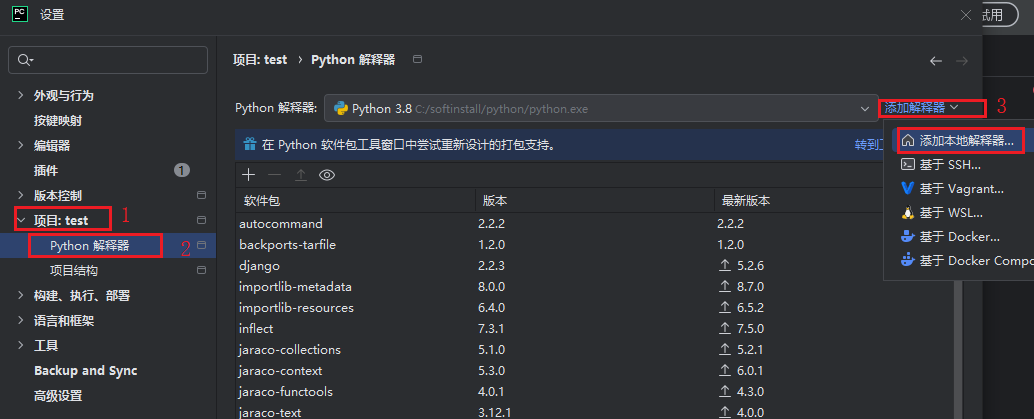
Task: Select the autocommand package row
Action: point(595,224)
